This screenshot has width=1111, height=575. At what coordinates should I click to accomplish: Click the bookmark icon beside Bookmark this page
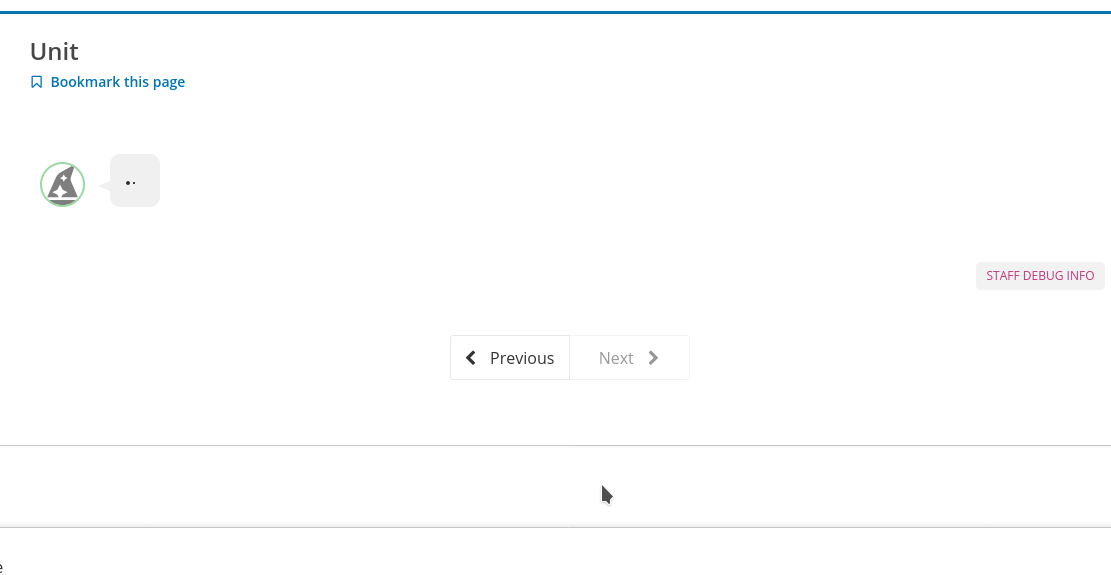(x=37, y=82)
